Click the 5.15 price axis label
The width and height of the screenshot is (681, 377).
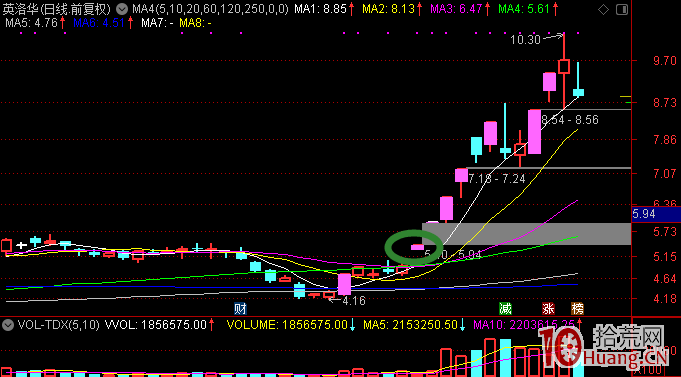665,257
